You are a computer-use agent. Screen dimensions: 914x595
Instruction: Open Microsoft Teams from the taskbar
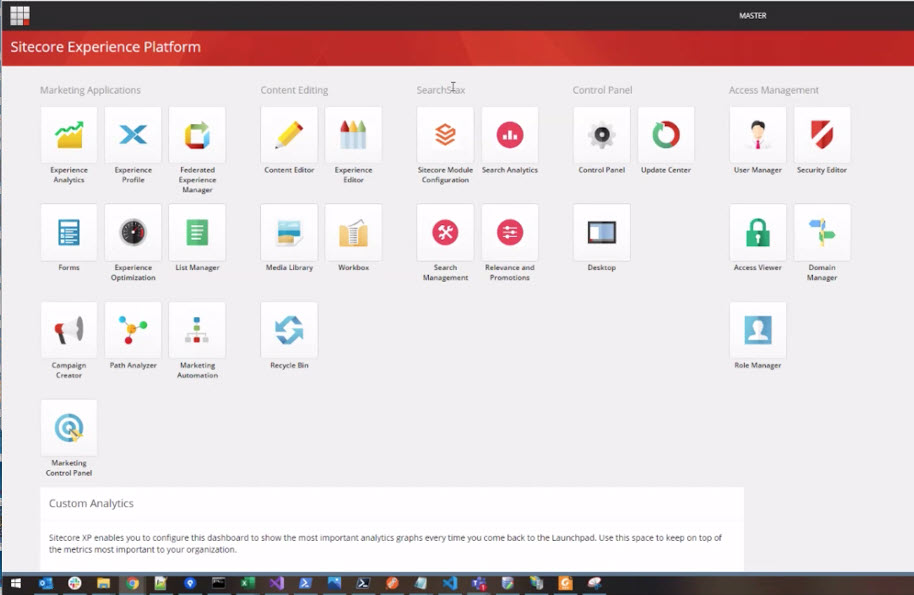[x=479, y=583]
